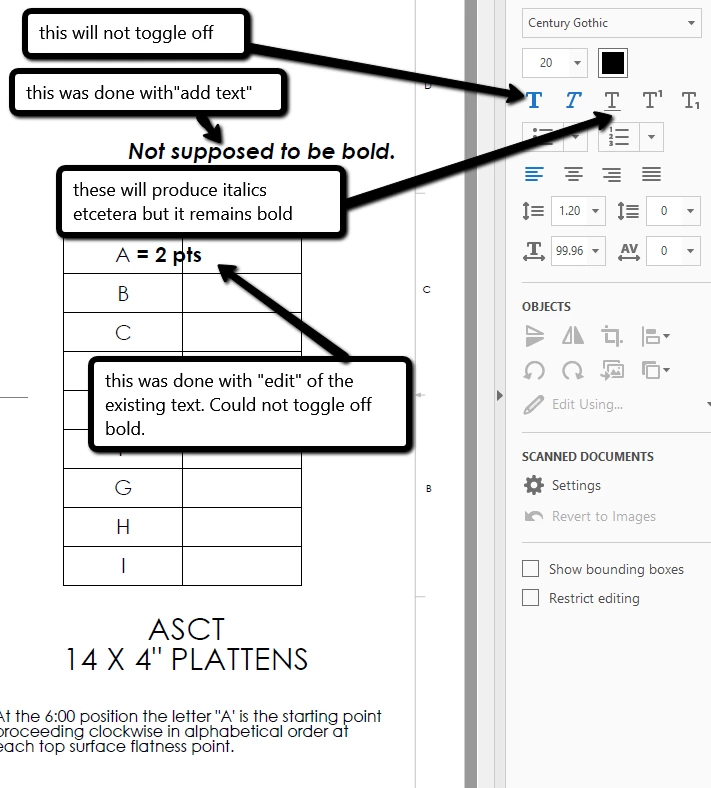Center align the text
711x788 pixels.
pyautogui.click(x=573, y=174)
